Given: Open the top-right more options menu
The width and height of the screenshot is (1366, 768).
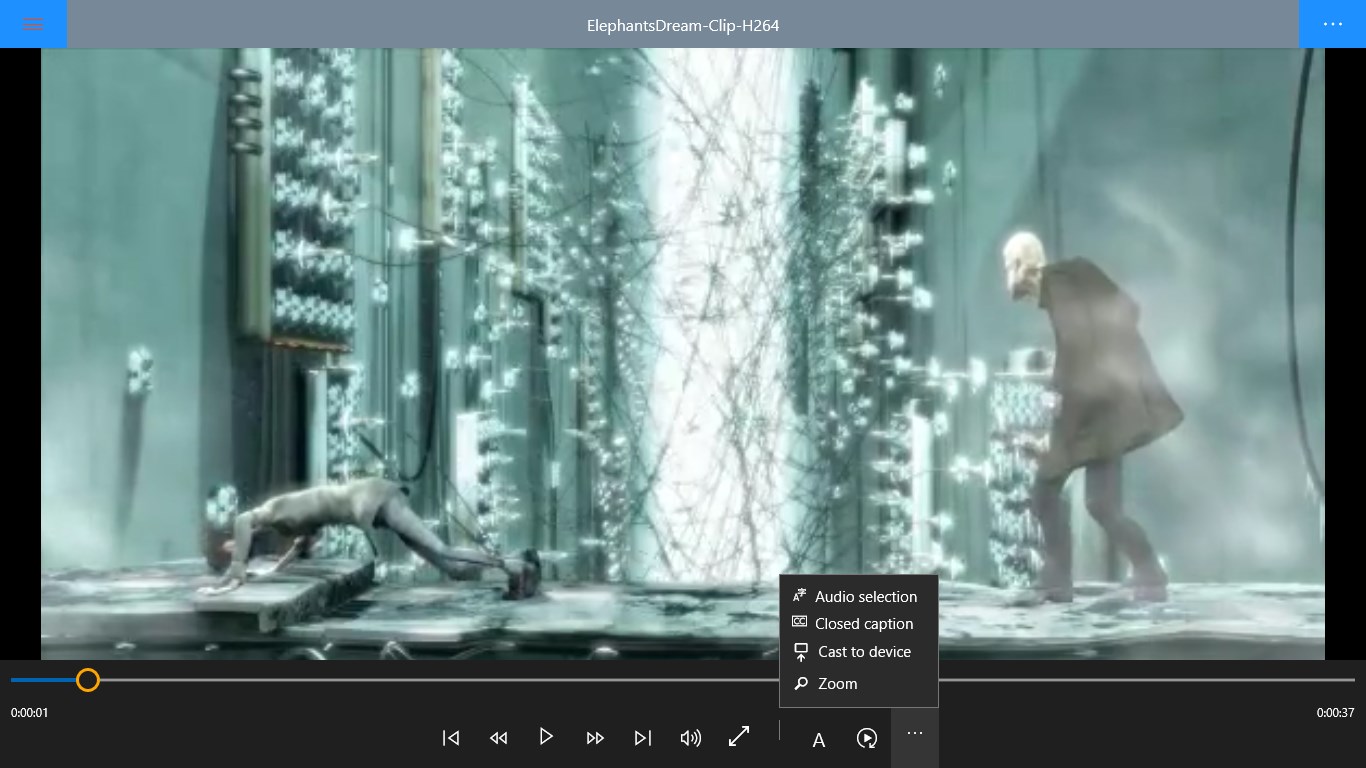Looking at the screenshot, I should (1332, 24).
